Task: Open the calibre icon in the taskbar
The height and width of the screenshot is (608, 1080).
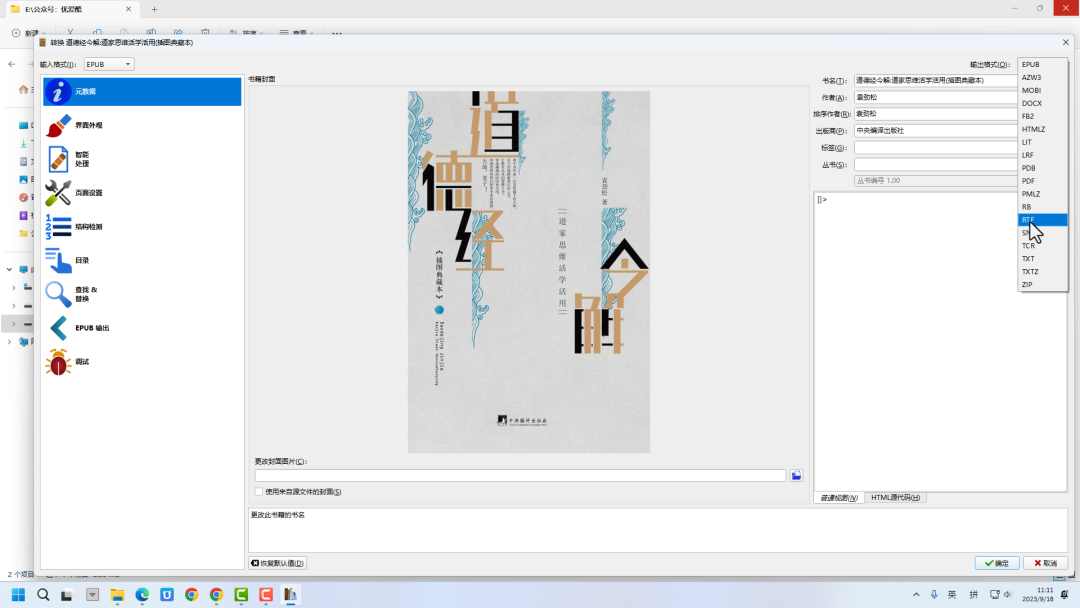Action: (x=291, y=595)
